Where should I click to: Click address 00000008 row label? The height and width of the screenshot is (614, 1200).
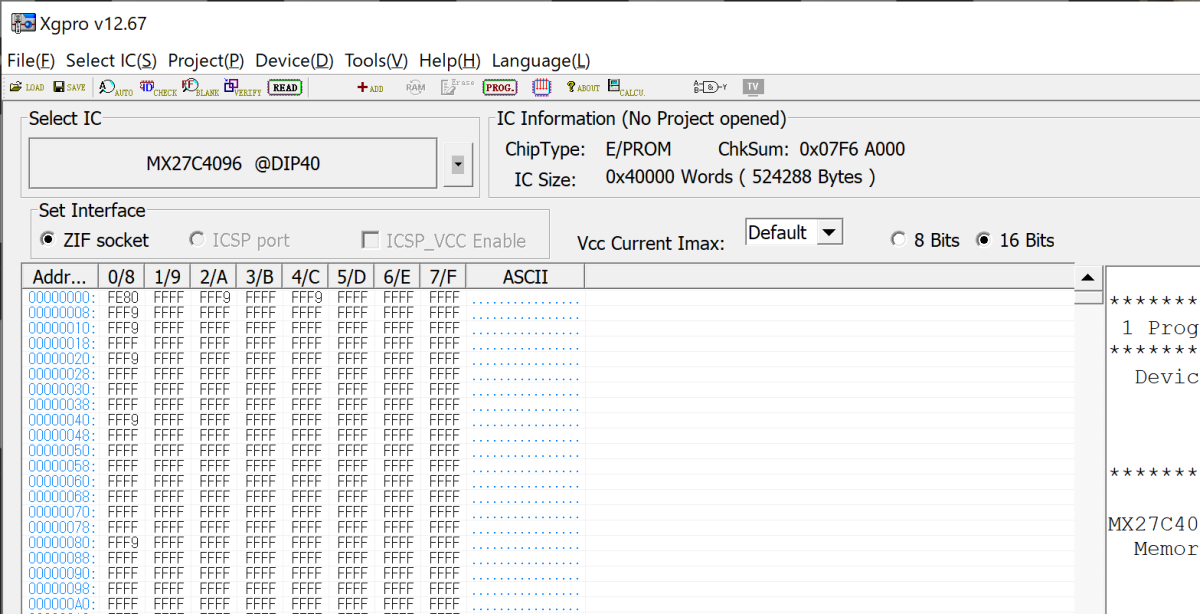click(62, 313)
